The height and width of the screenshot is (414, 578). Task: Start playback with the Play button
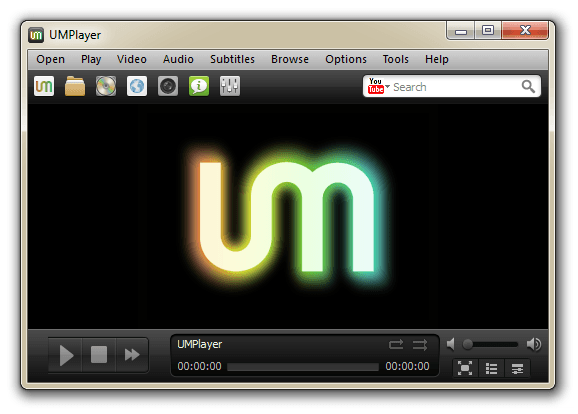point(66,355)
